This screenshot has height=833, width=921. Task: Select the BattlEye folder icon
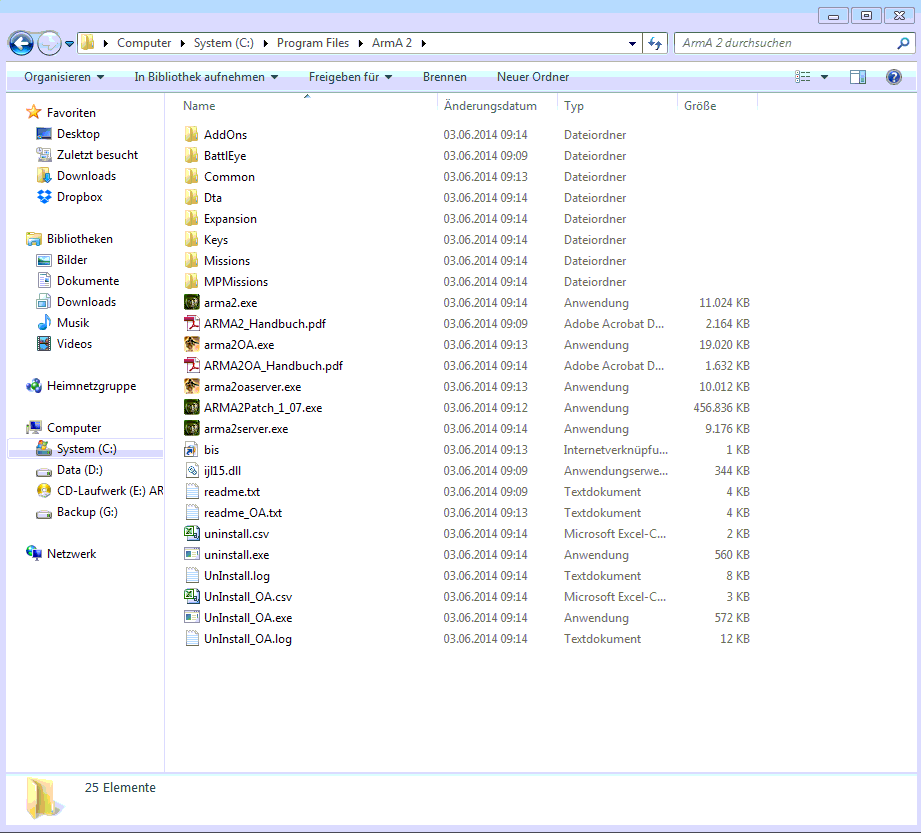pos(191,156)
